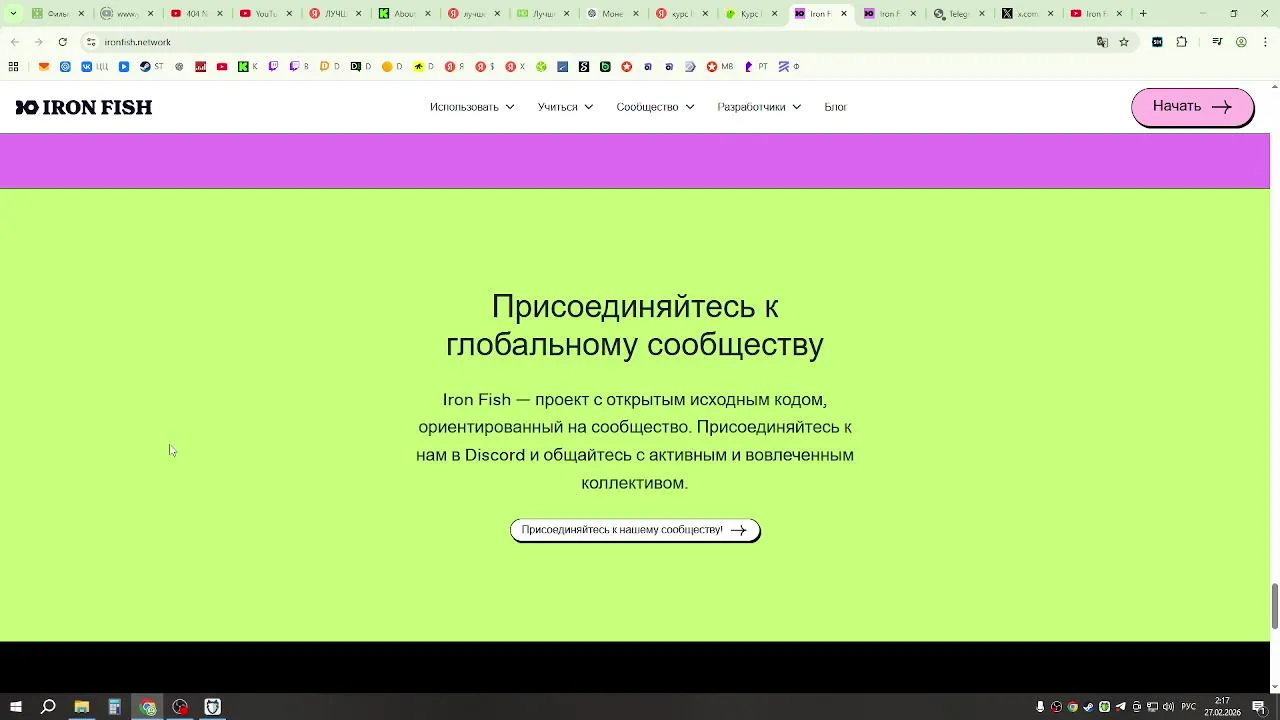The height and width of the screenshot is (720, 1280).
Task: Open the media control icon in toolbar
Action: pyautogui.click(x=1217, y=42)
